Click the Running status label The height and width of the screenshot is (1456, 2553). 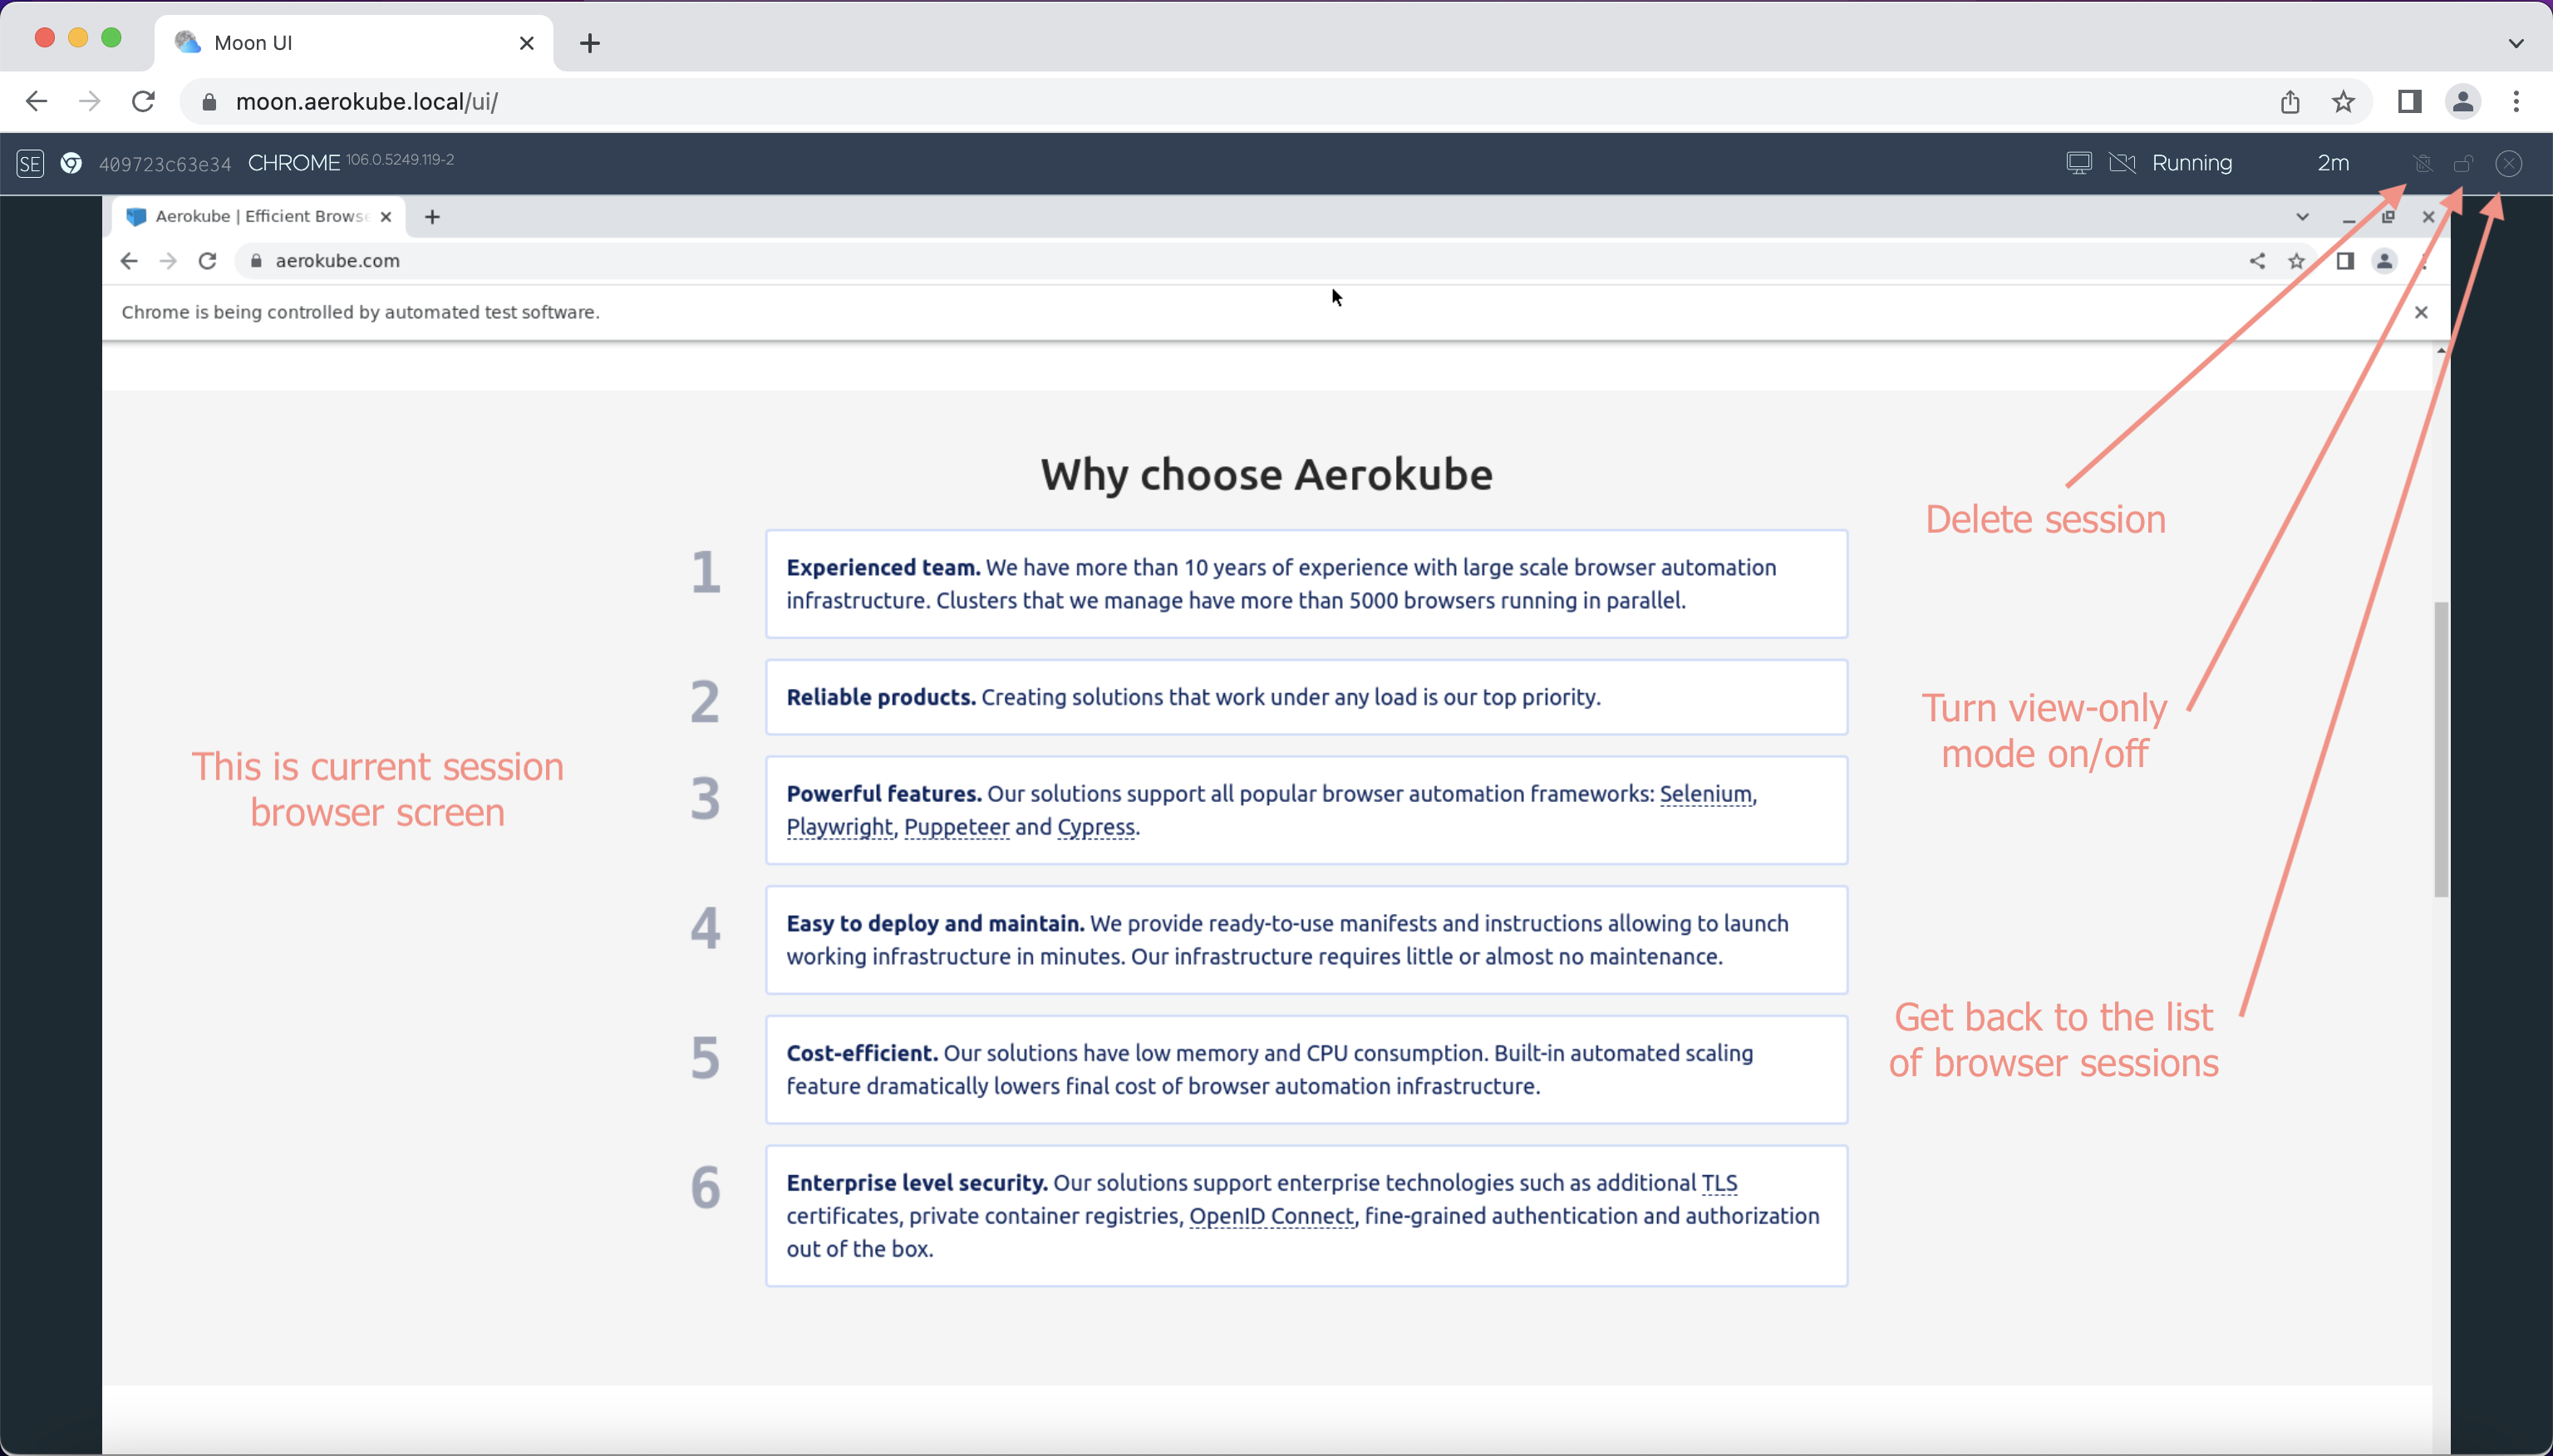click(2191, 163)
